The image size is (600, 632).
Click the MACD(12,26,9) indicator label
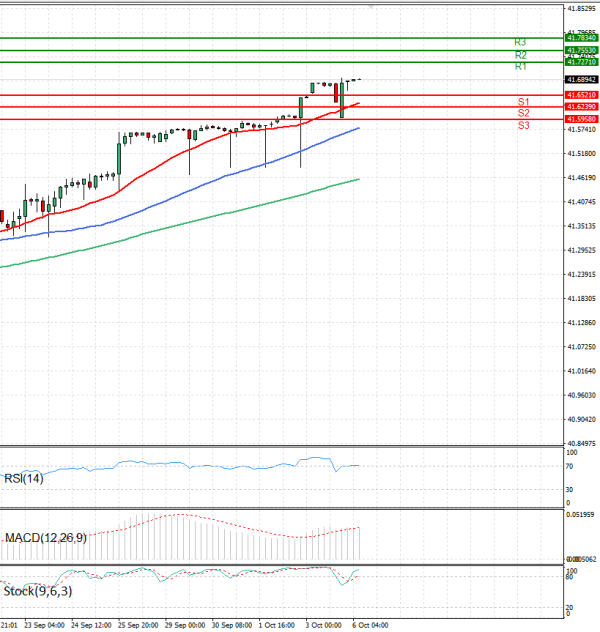46,538
